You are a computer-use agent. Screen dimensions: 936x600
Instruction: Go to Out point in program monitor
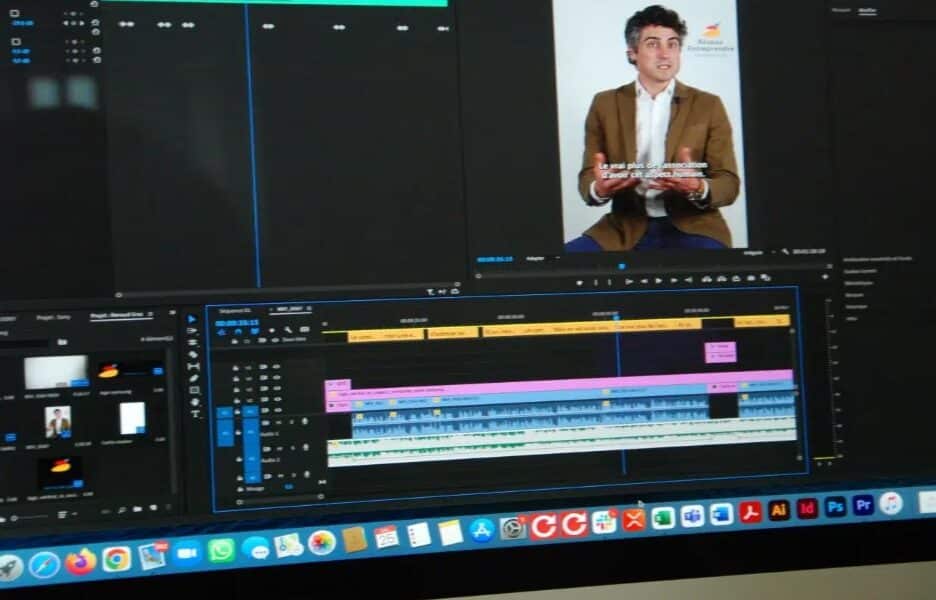click(688, 279)
